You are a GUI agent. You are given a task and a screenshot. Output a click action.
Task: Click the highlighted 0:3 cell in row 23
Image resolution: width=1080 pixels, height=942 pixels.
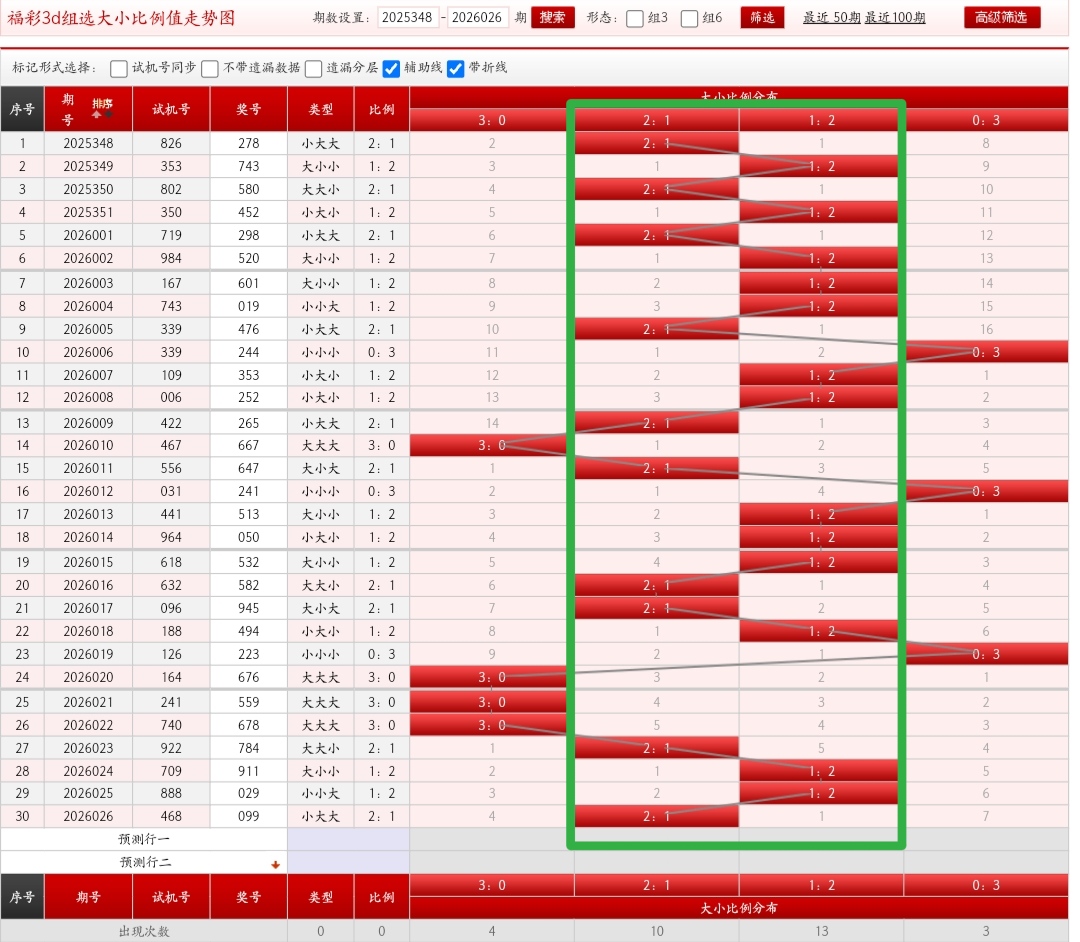(x=985, y=654)
